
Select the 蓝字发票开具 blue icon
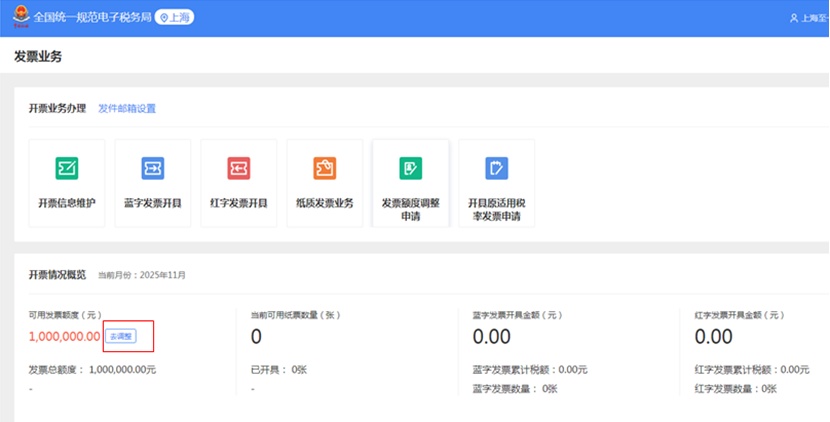coord(152,168)
